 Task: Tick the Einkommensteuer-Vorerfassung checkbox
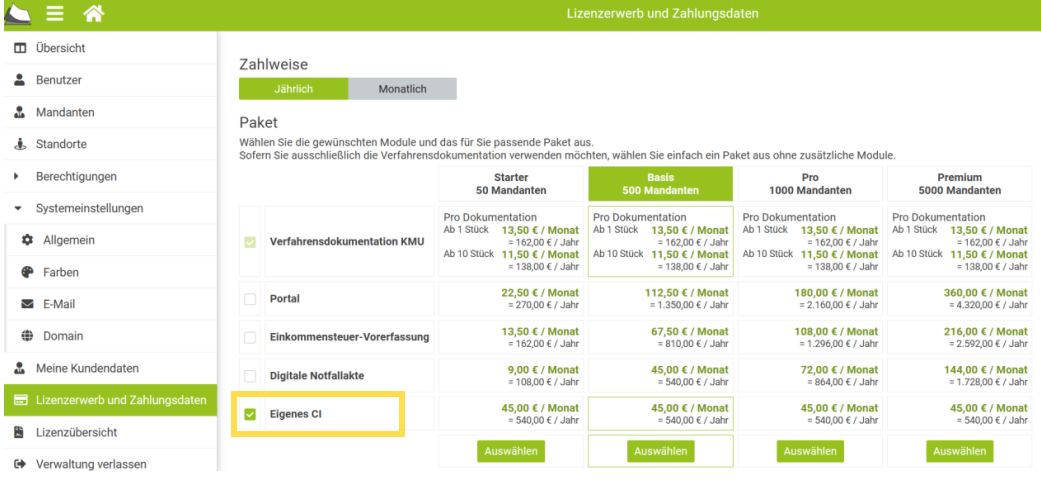pos(250,338)
